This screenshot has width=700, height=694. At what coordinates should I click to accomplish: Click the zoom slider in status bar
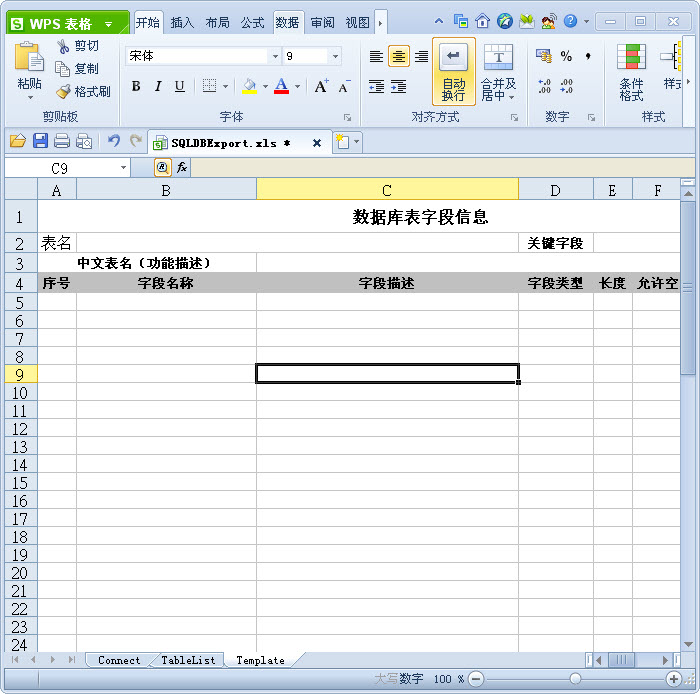(575, 679)
